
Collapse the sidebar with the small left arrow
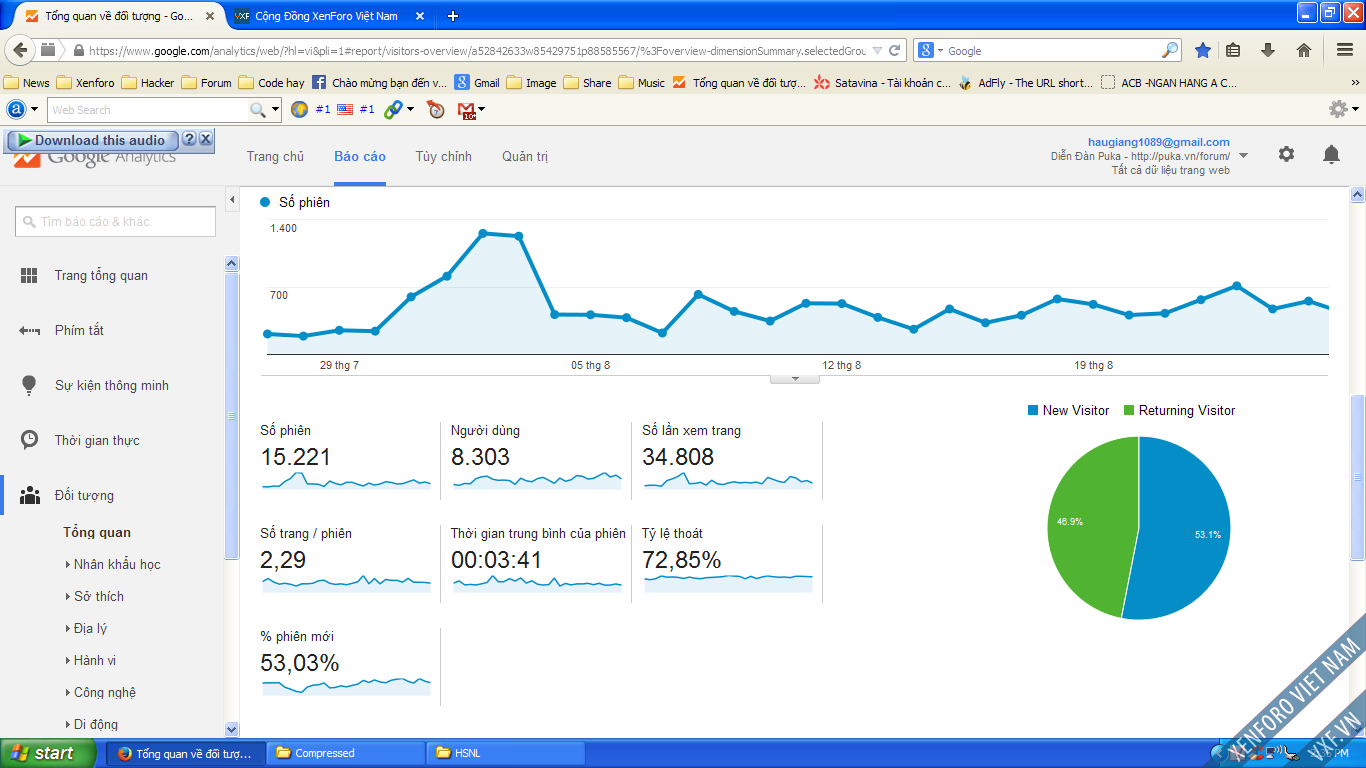click(233, 201)
